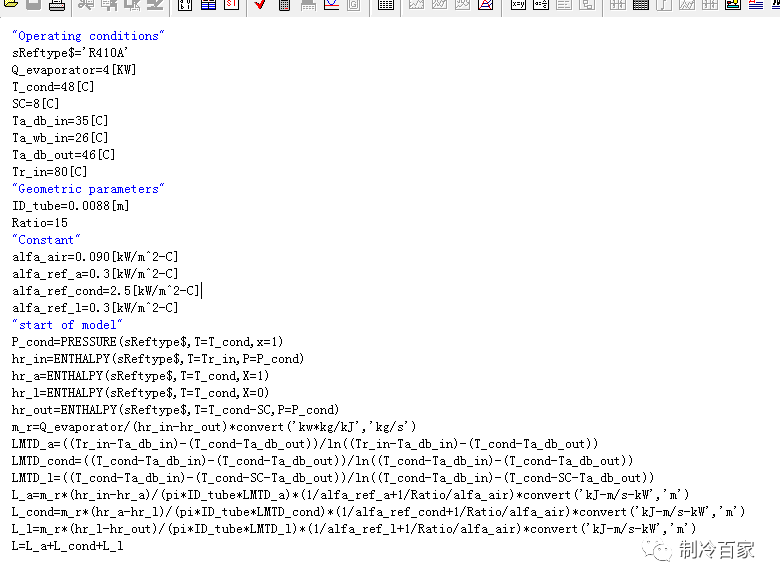Click the Paste toolbar icon
The height and width of the screenshot is (584, 780).
click(x=132, y=4)
